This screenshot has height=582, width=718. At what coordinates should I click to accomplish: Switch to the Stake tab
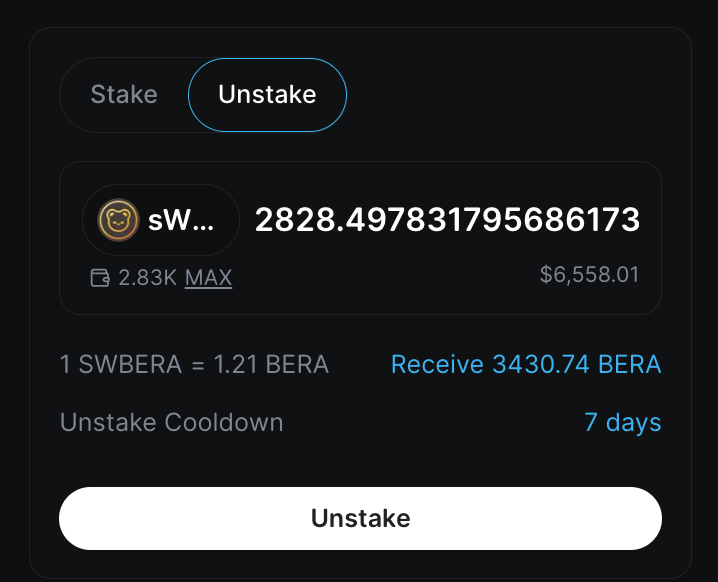point(124,95)
